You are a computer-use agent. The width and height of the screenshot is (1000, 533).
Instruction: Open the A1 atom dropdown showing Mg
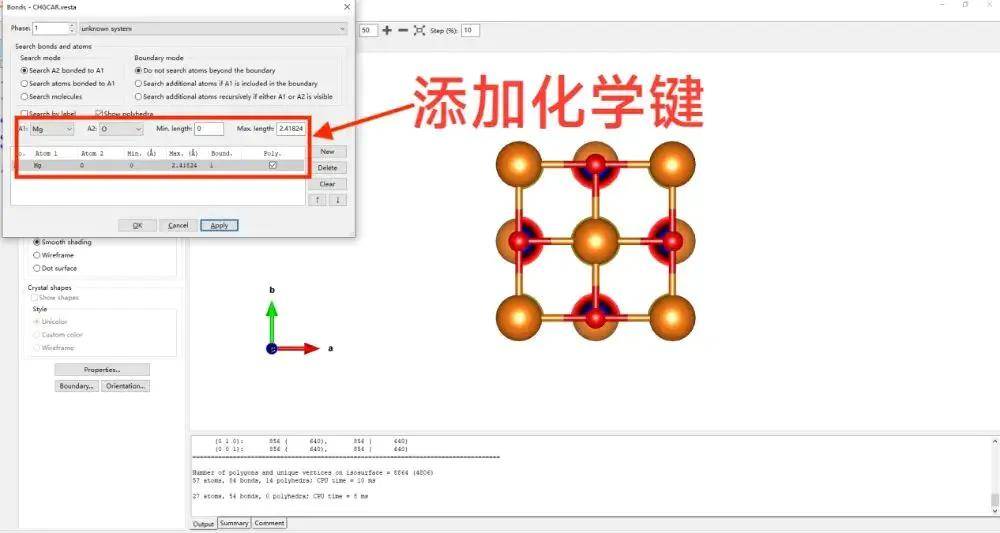click(52, 129)
